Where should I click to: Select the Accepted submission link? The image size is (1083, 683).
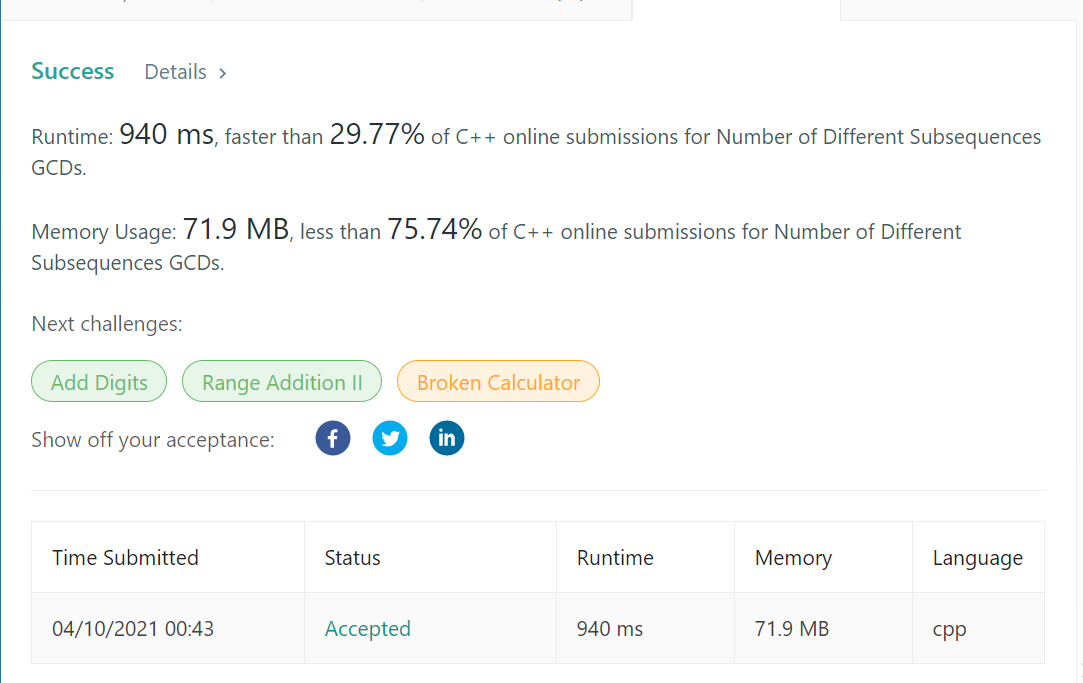tap(368, 628)
